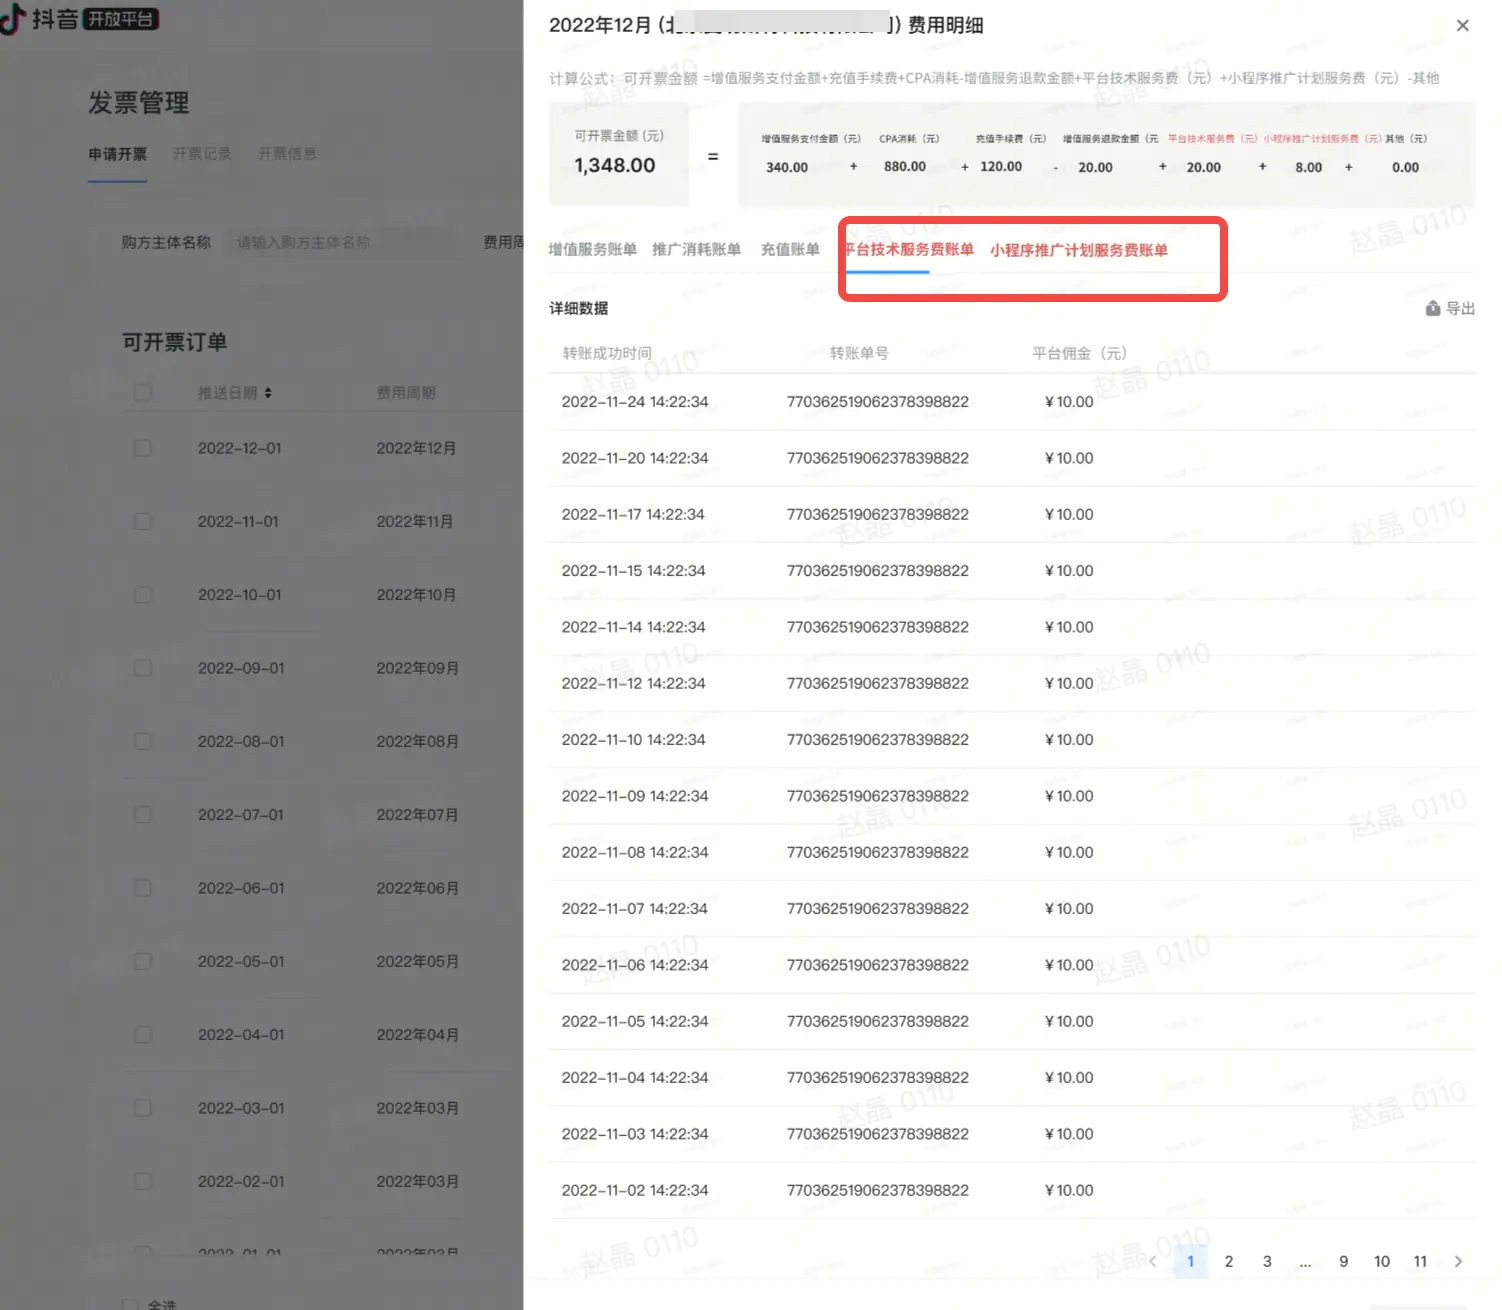
Task: Toggle the header select-all checkbox
Action: coord(143,393)
